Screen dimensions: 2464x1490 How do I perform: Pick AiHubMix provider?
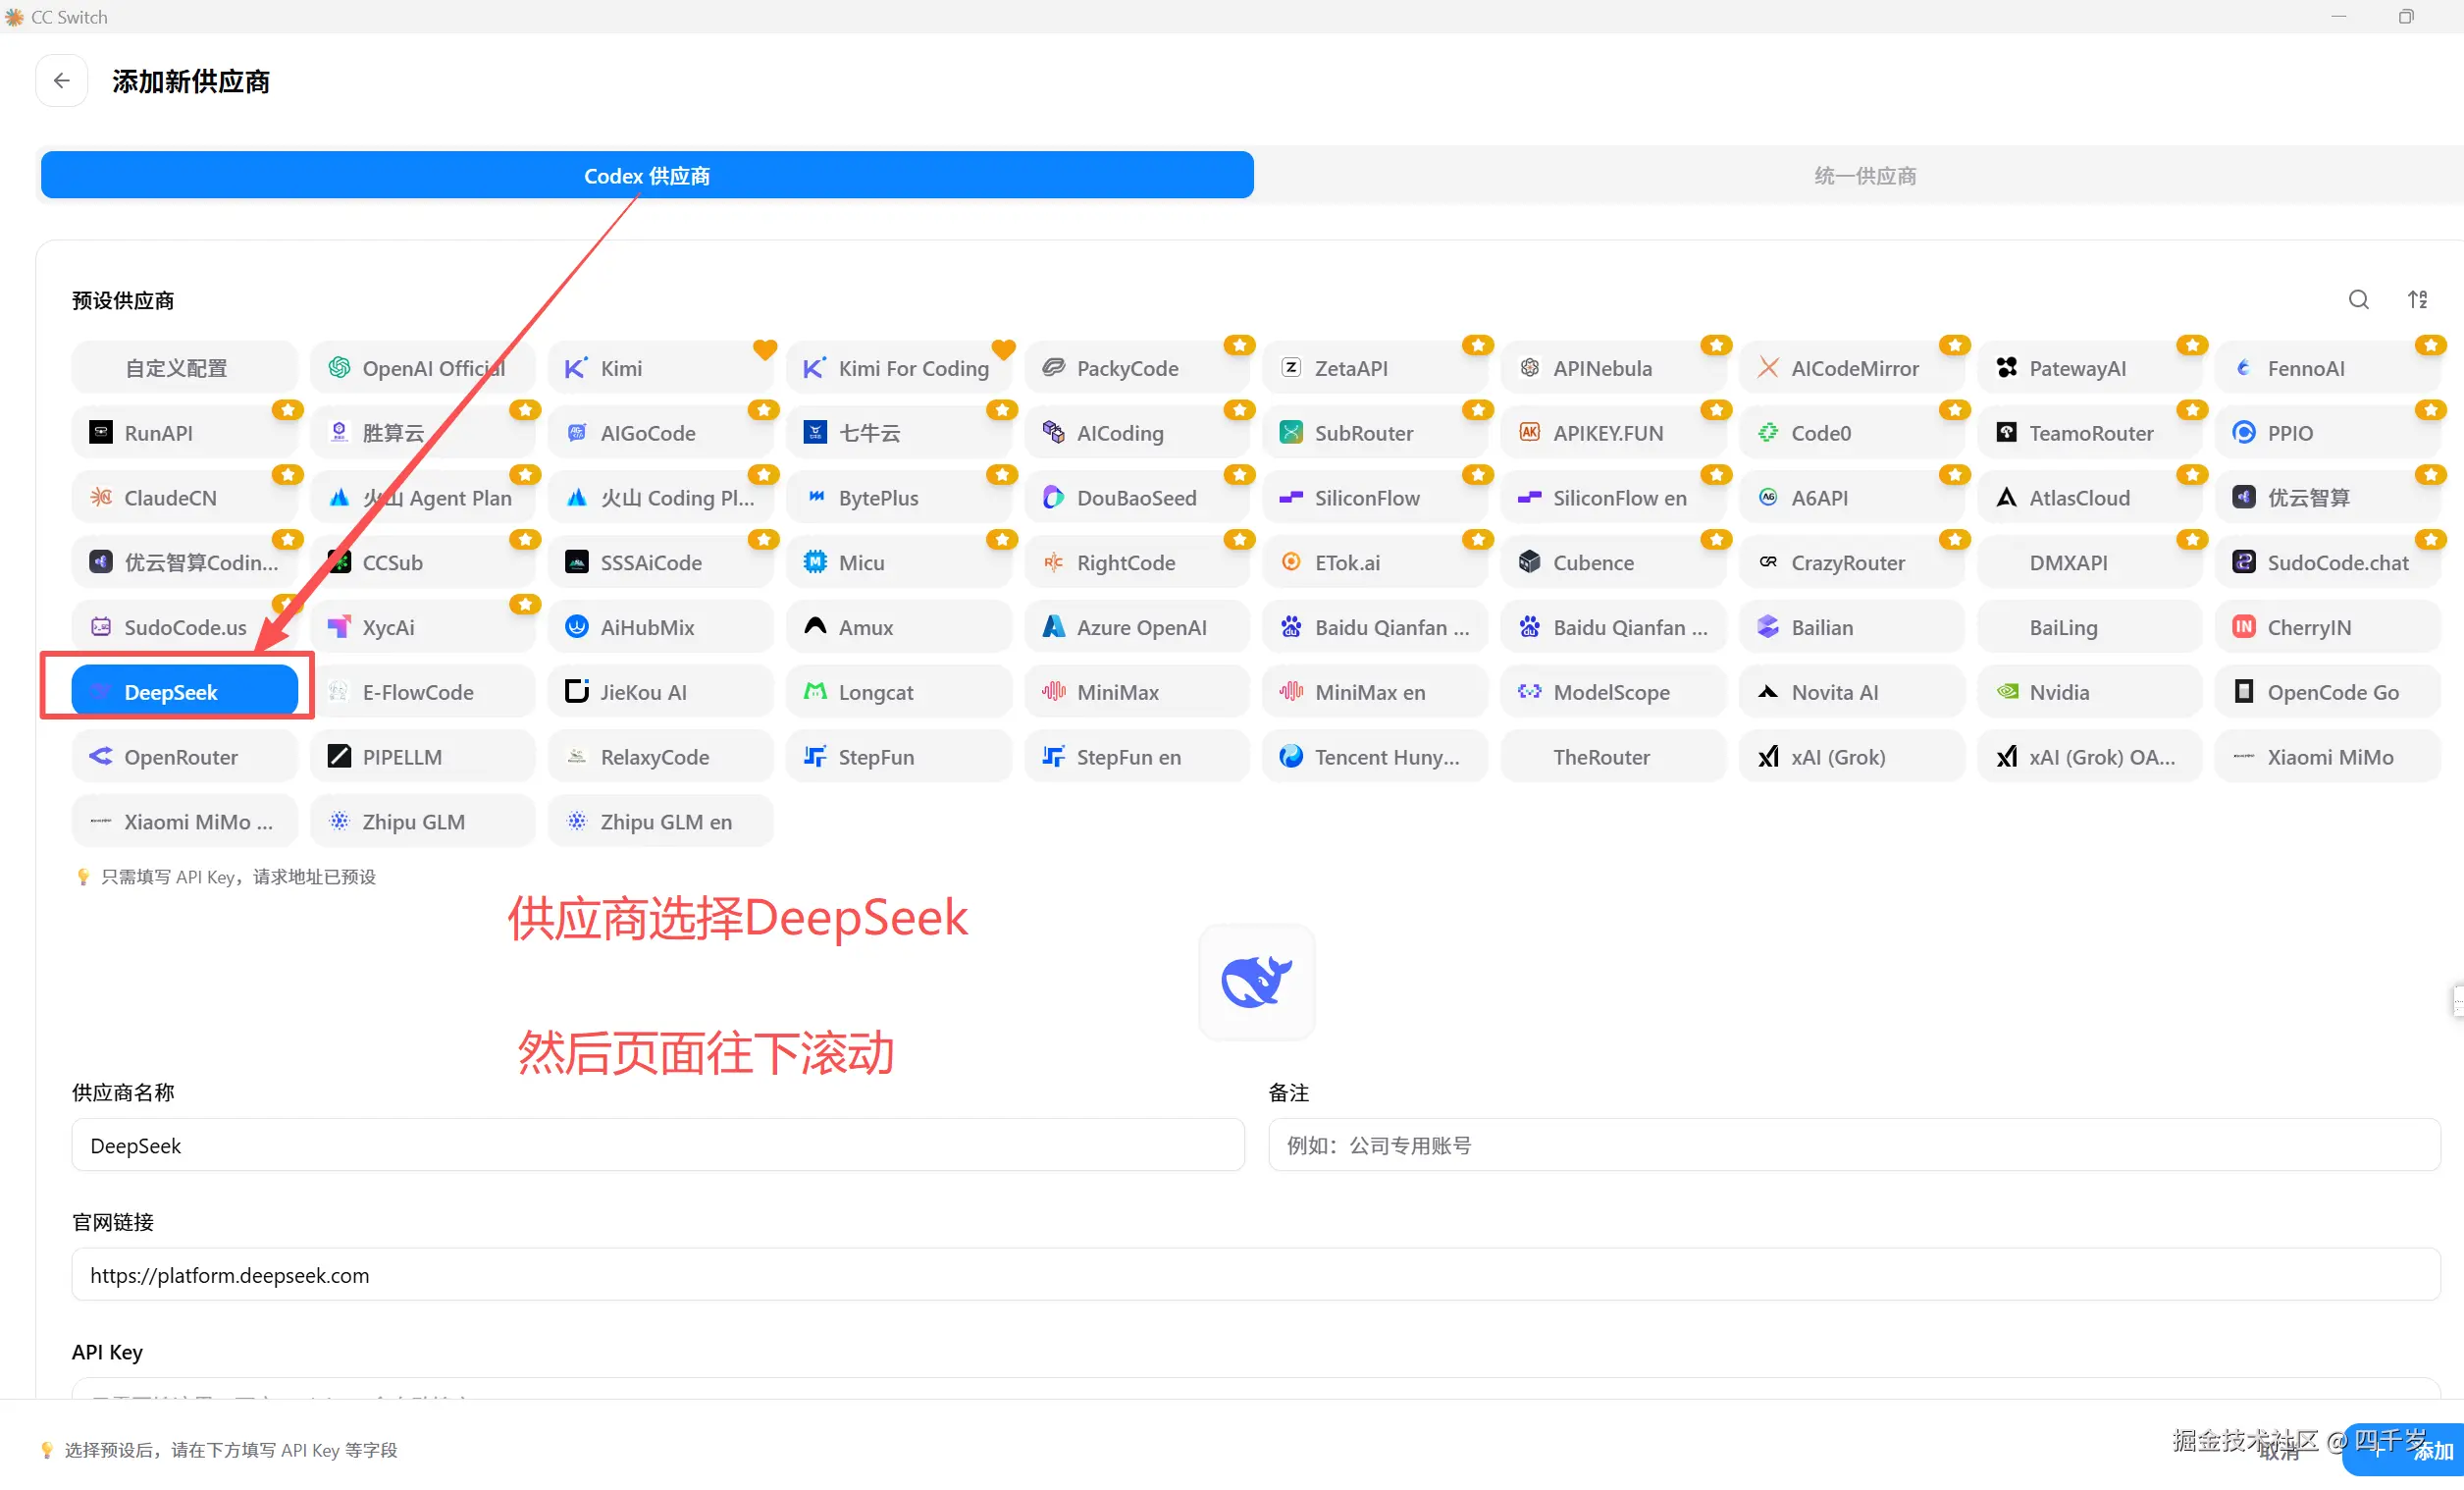(x=661, y=628)
